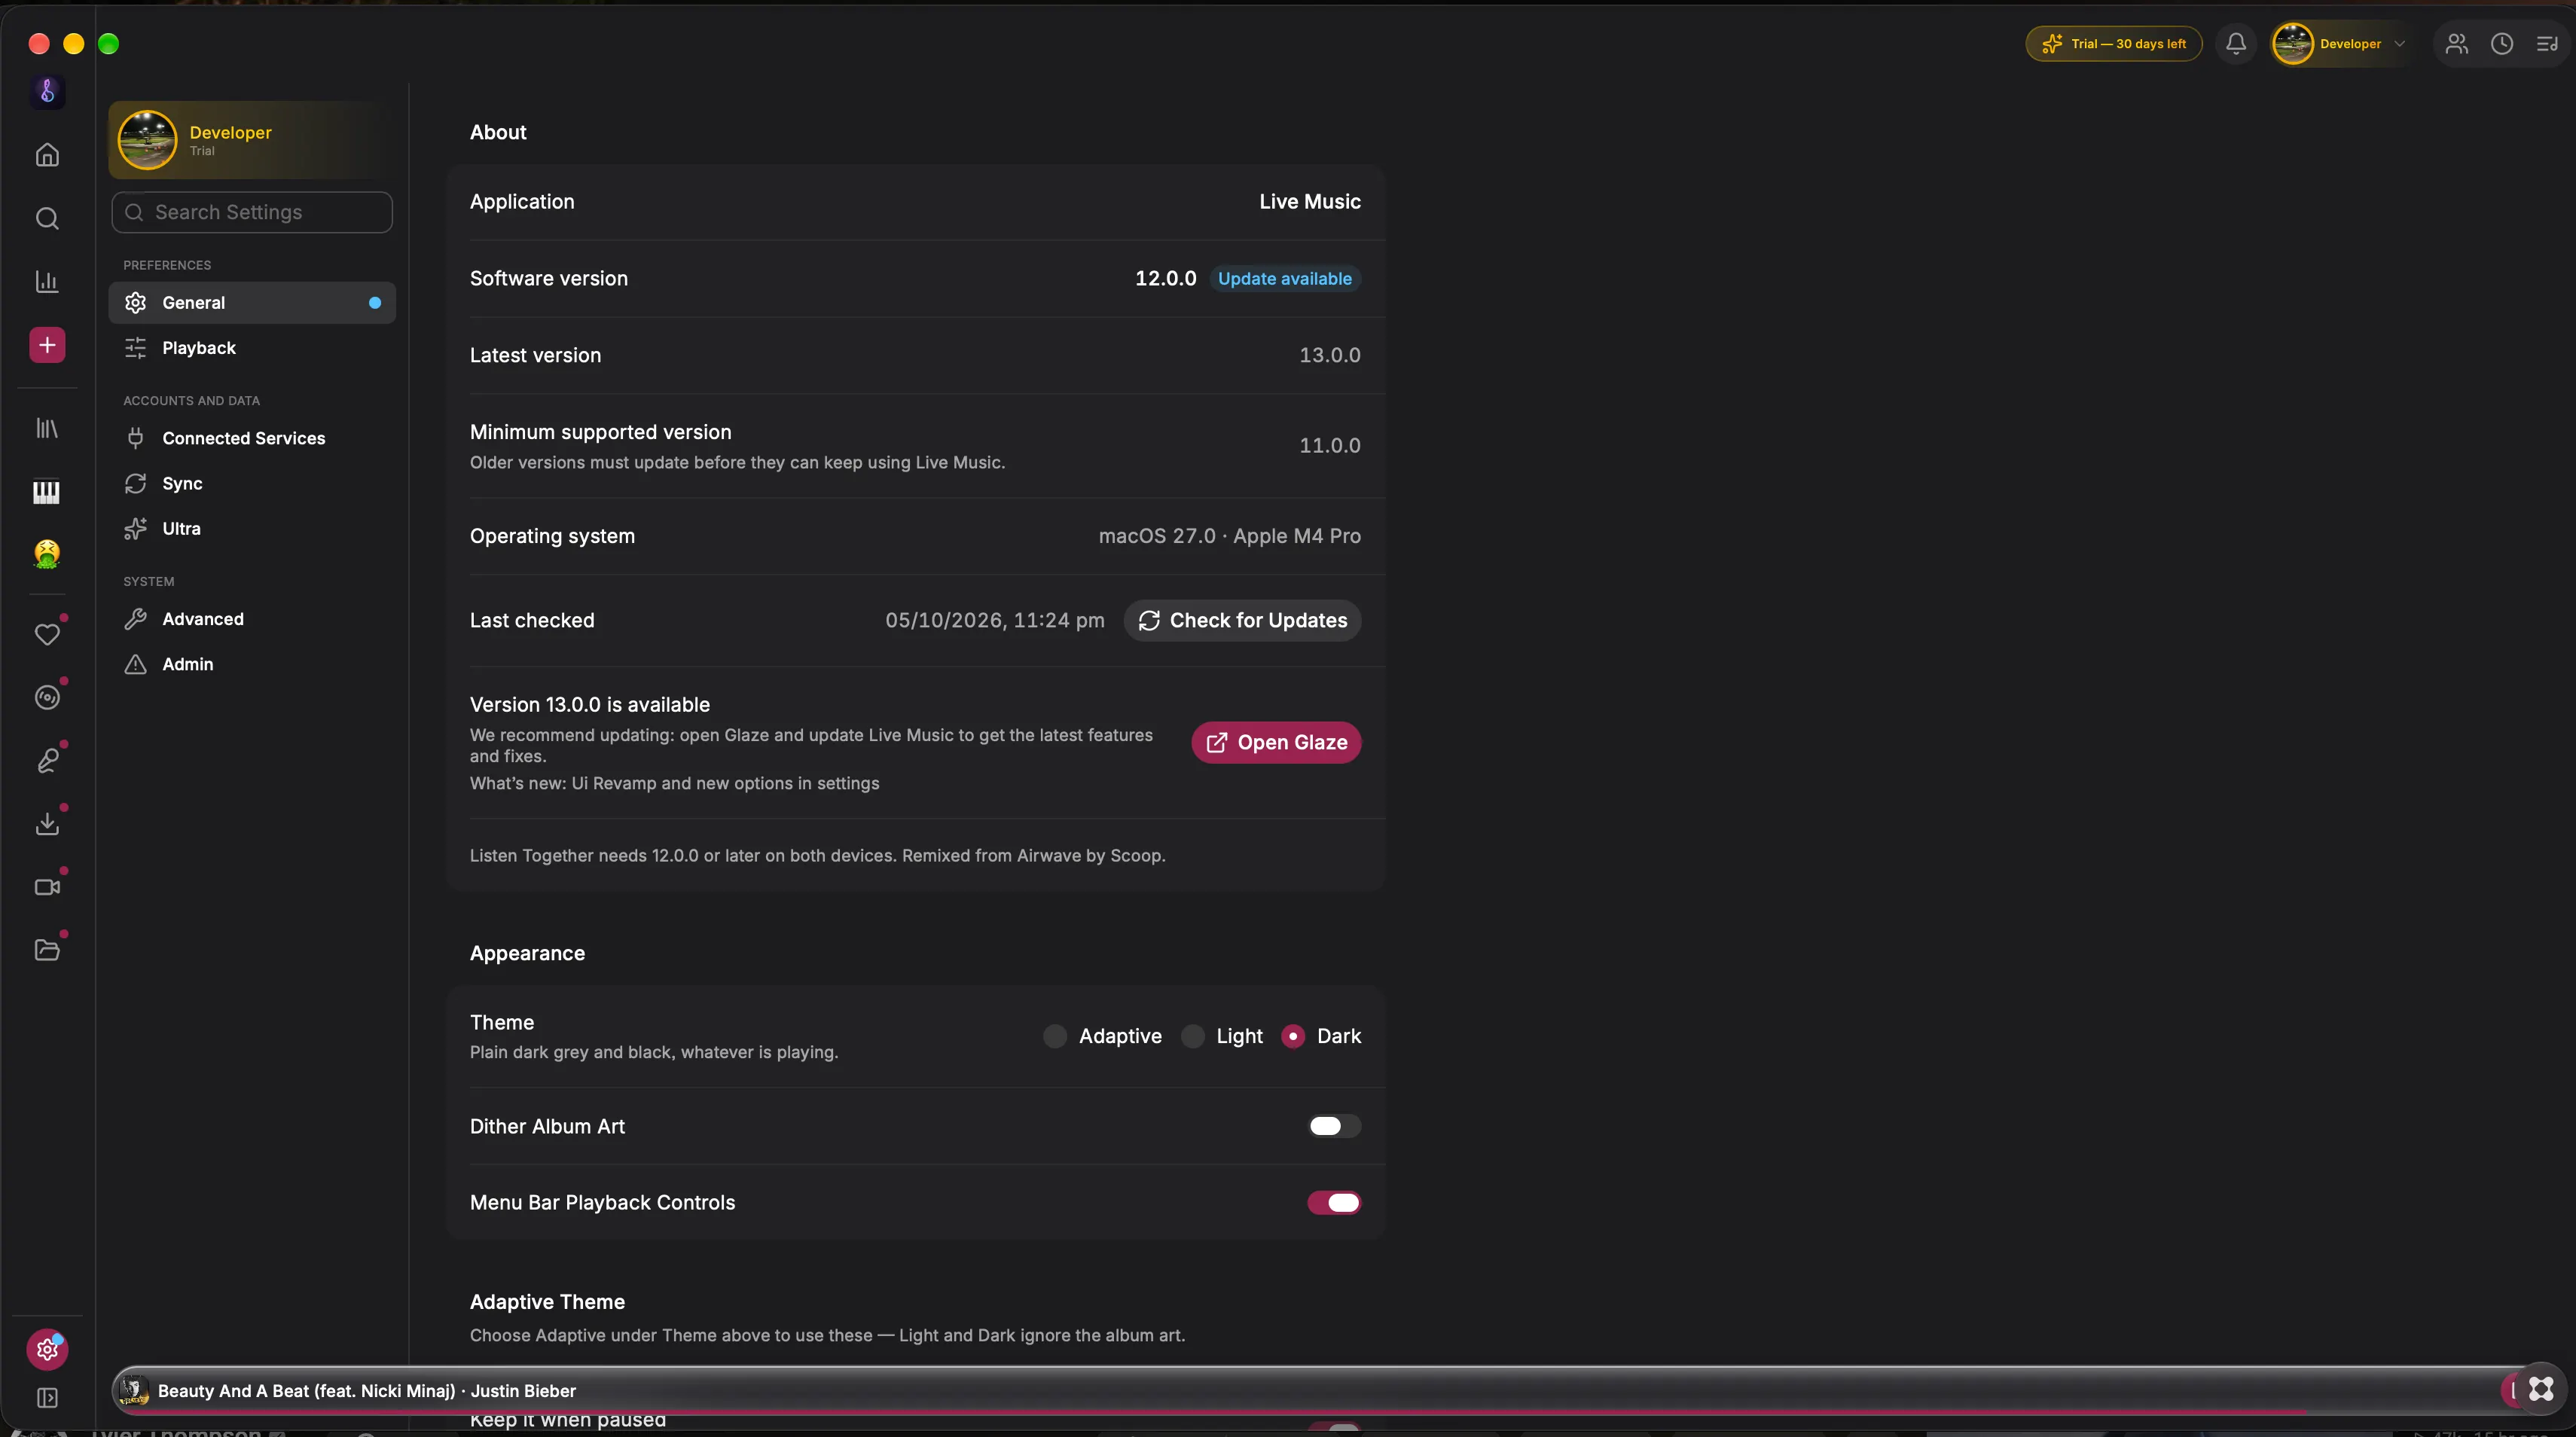Image resolution: width=2576 pixels, height=1437 pixels.
Task: Open the friends people icon
Action: point(2457,43)
